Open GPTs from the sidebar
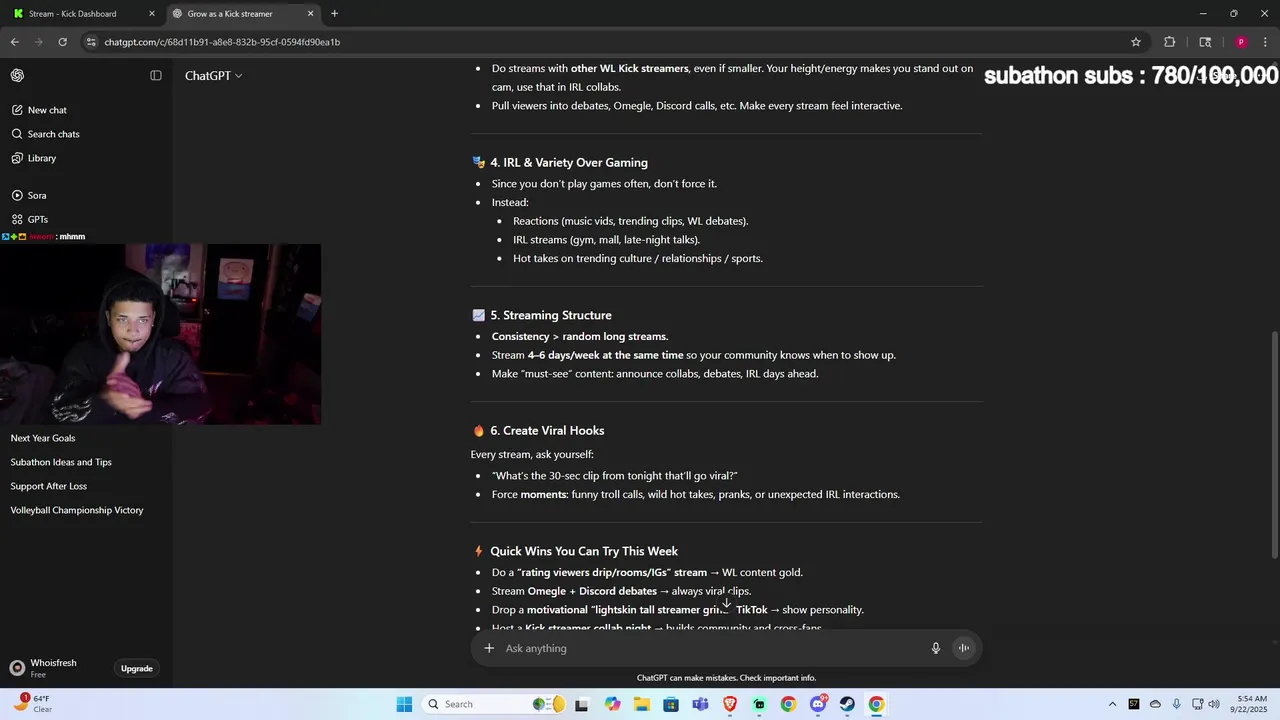The image size is (1280, 720). pyautogui.click(x=30, y=219)
